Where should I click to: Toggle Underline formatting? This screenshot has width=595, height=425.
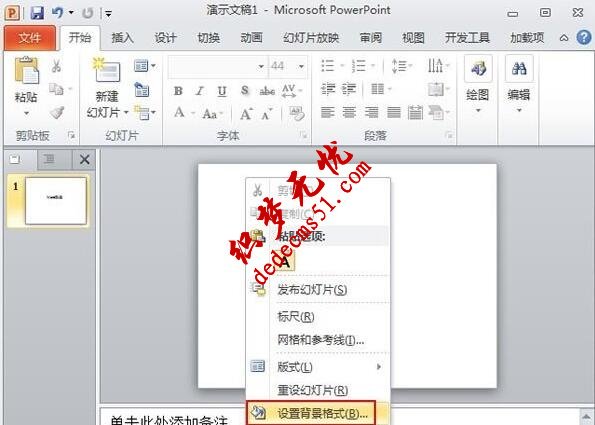coord(222,91)
